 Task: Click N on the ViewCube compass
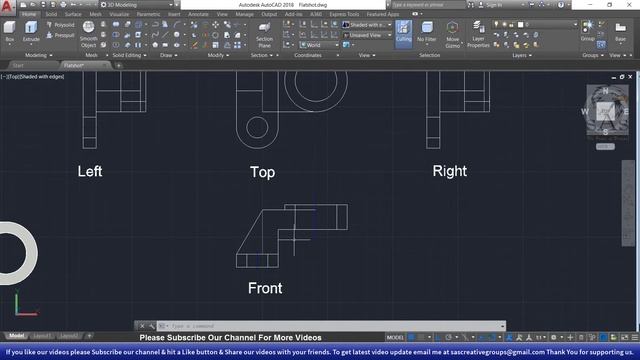pos(606,91)
